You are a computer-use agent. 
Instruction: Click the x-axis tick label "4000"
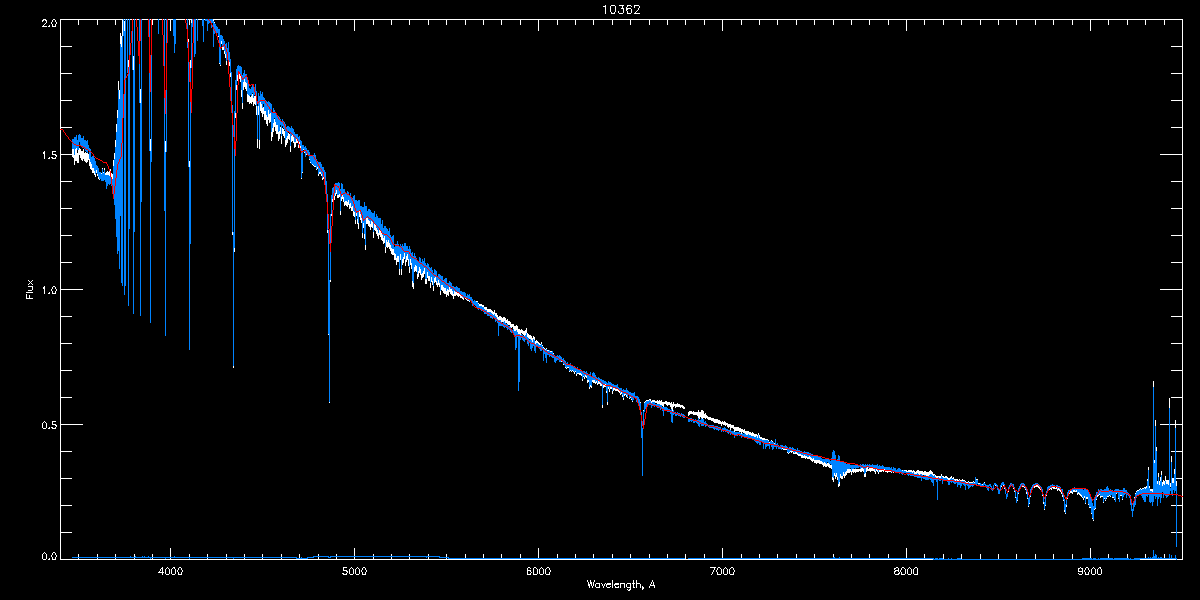170,571
